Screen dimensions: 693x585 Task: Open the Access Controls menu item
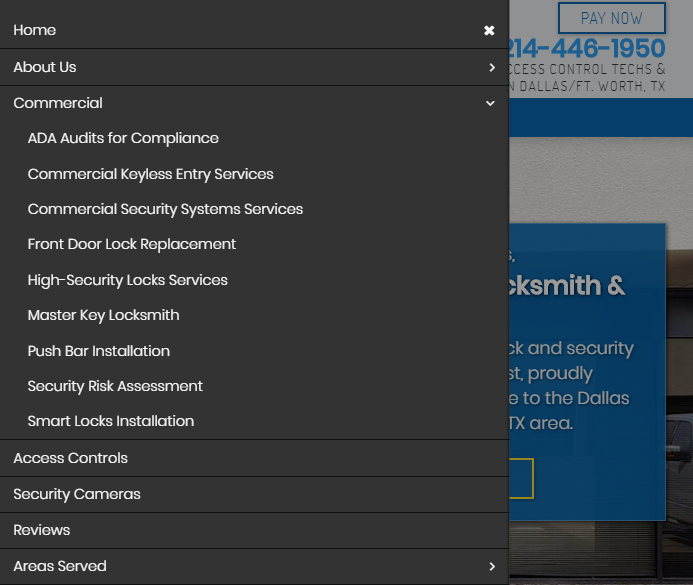[70, 458]
